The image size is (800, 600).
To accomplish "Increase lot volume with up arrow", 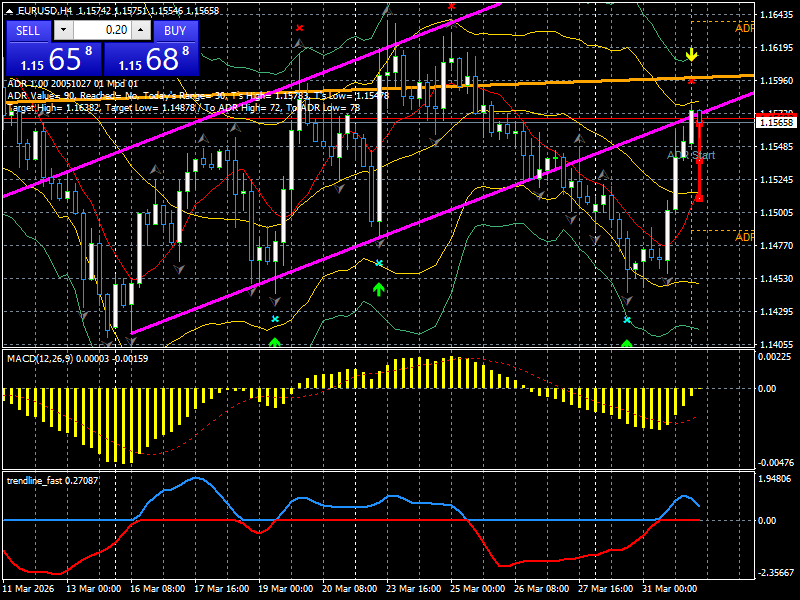I will (141, 30).
